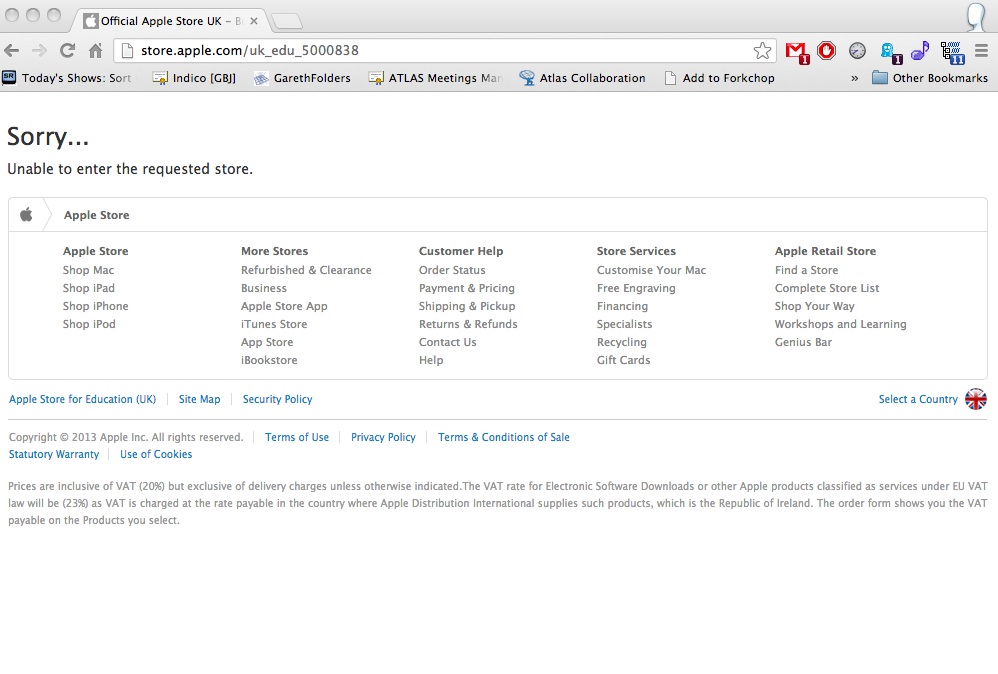Open Complete Store List link
This screenshot has width=998, height=674.
(826, 288)
